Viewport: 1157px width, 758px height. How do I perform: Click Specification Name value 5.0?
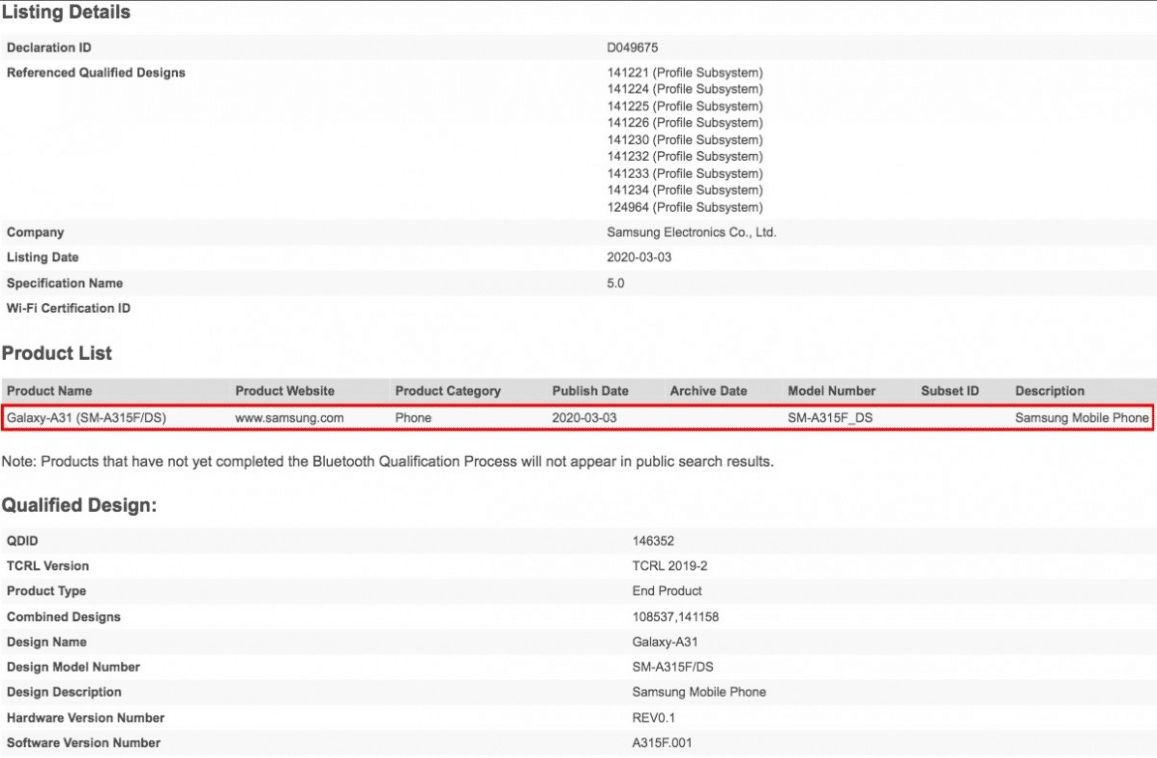click(615, 283)
